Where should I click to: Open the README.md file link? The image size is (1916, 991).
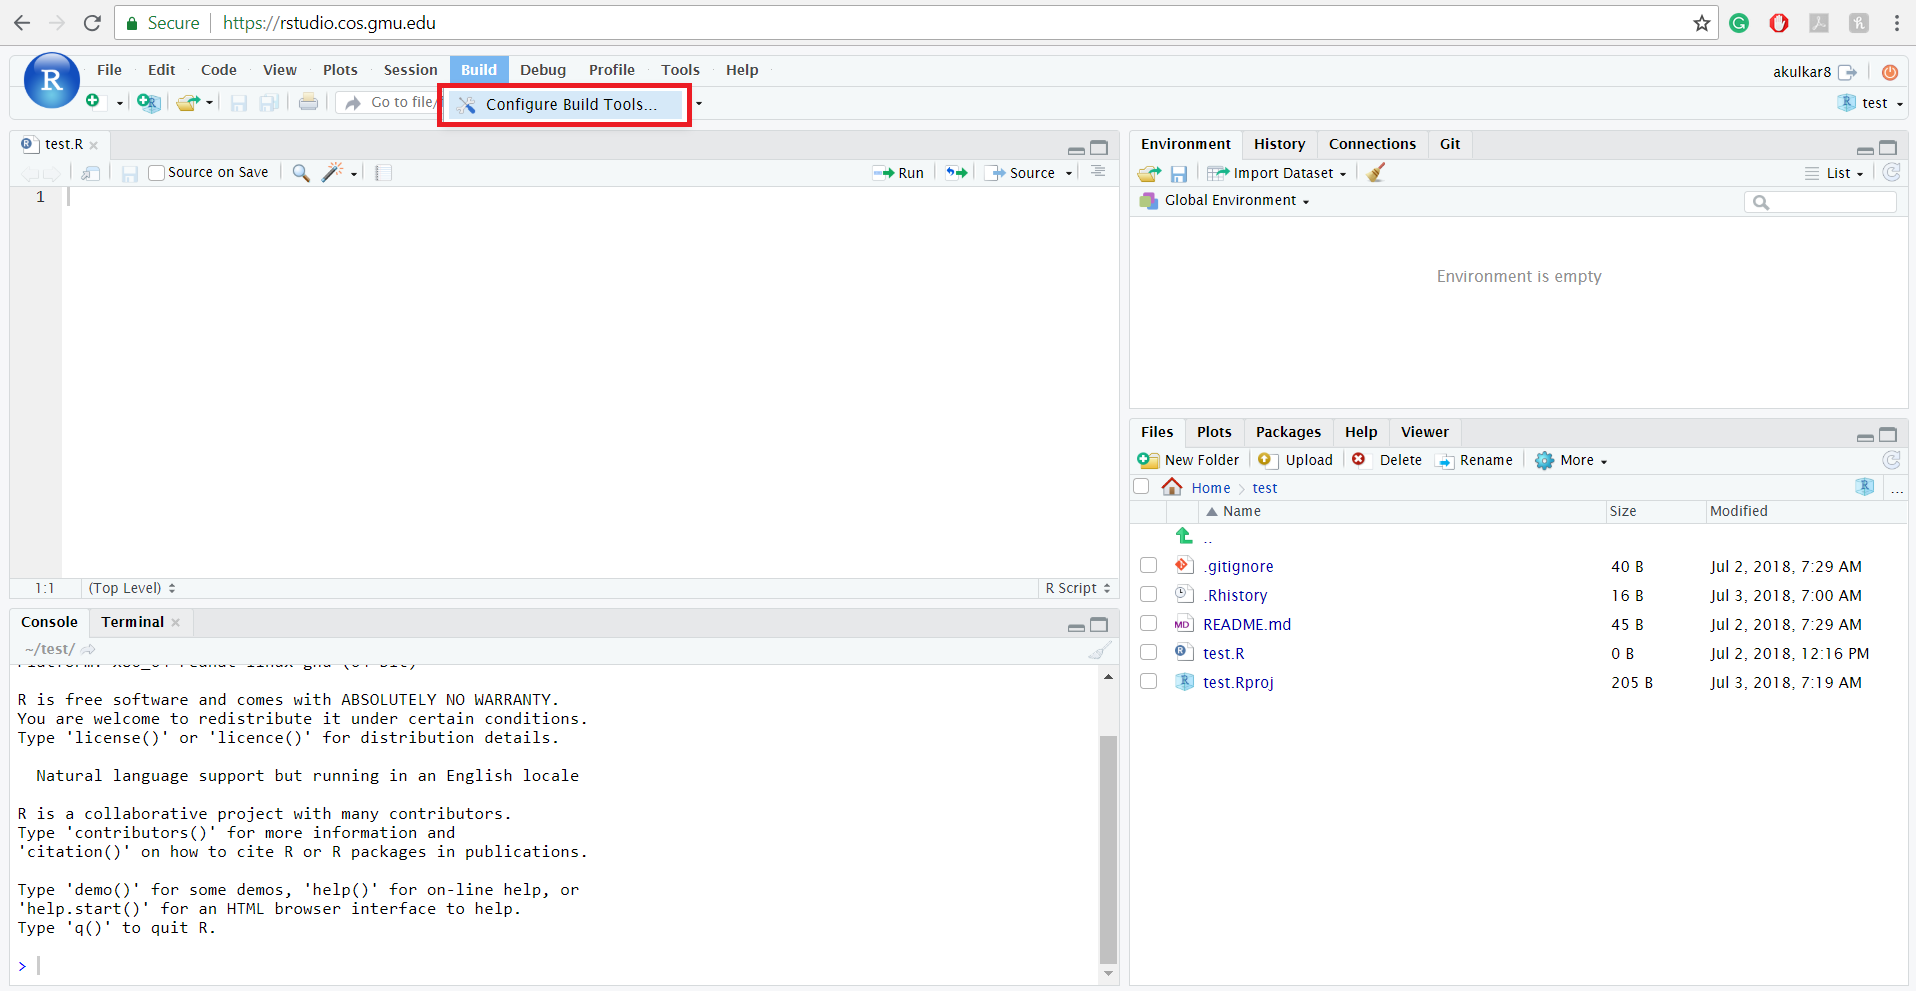point(1246,624)
